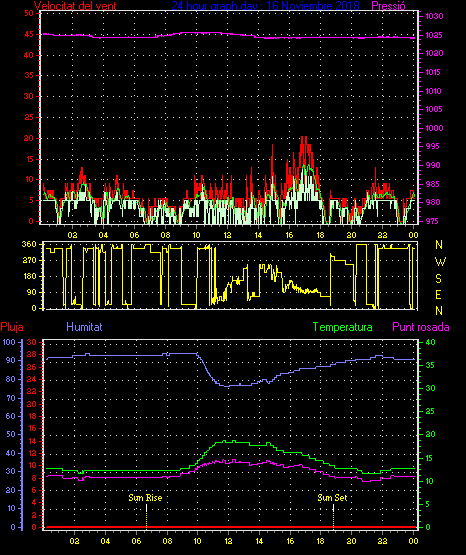Click the "W" compass letter
Viewport: 466px width, 555px height.
click(x=440, y=262)
